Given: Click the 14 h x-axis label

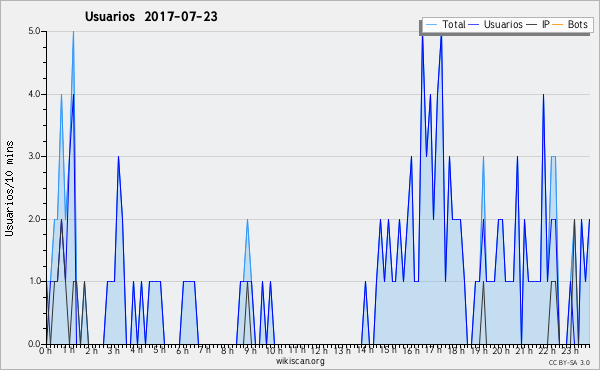Looking at the screenshot, I should tap(365, 350).
